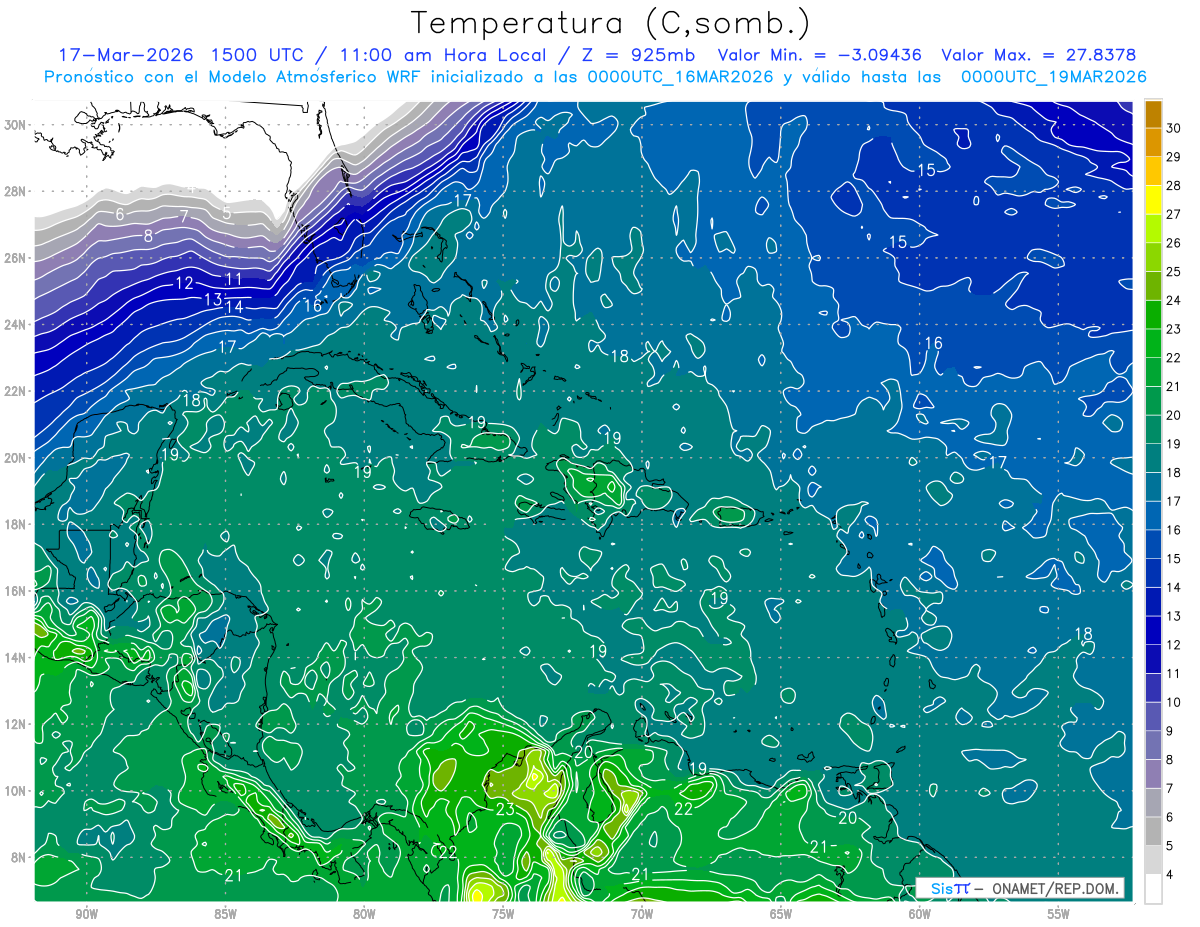
Task: Click the title 'Temperatura (C,somb.)'
Action: [611, 23]
